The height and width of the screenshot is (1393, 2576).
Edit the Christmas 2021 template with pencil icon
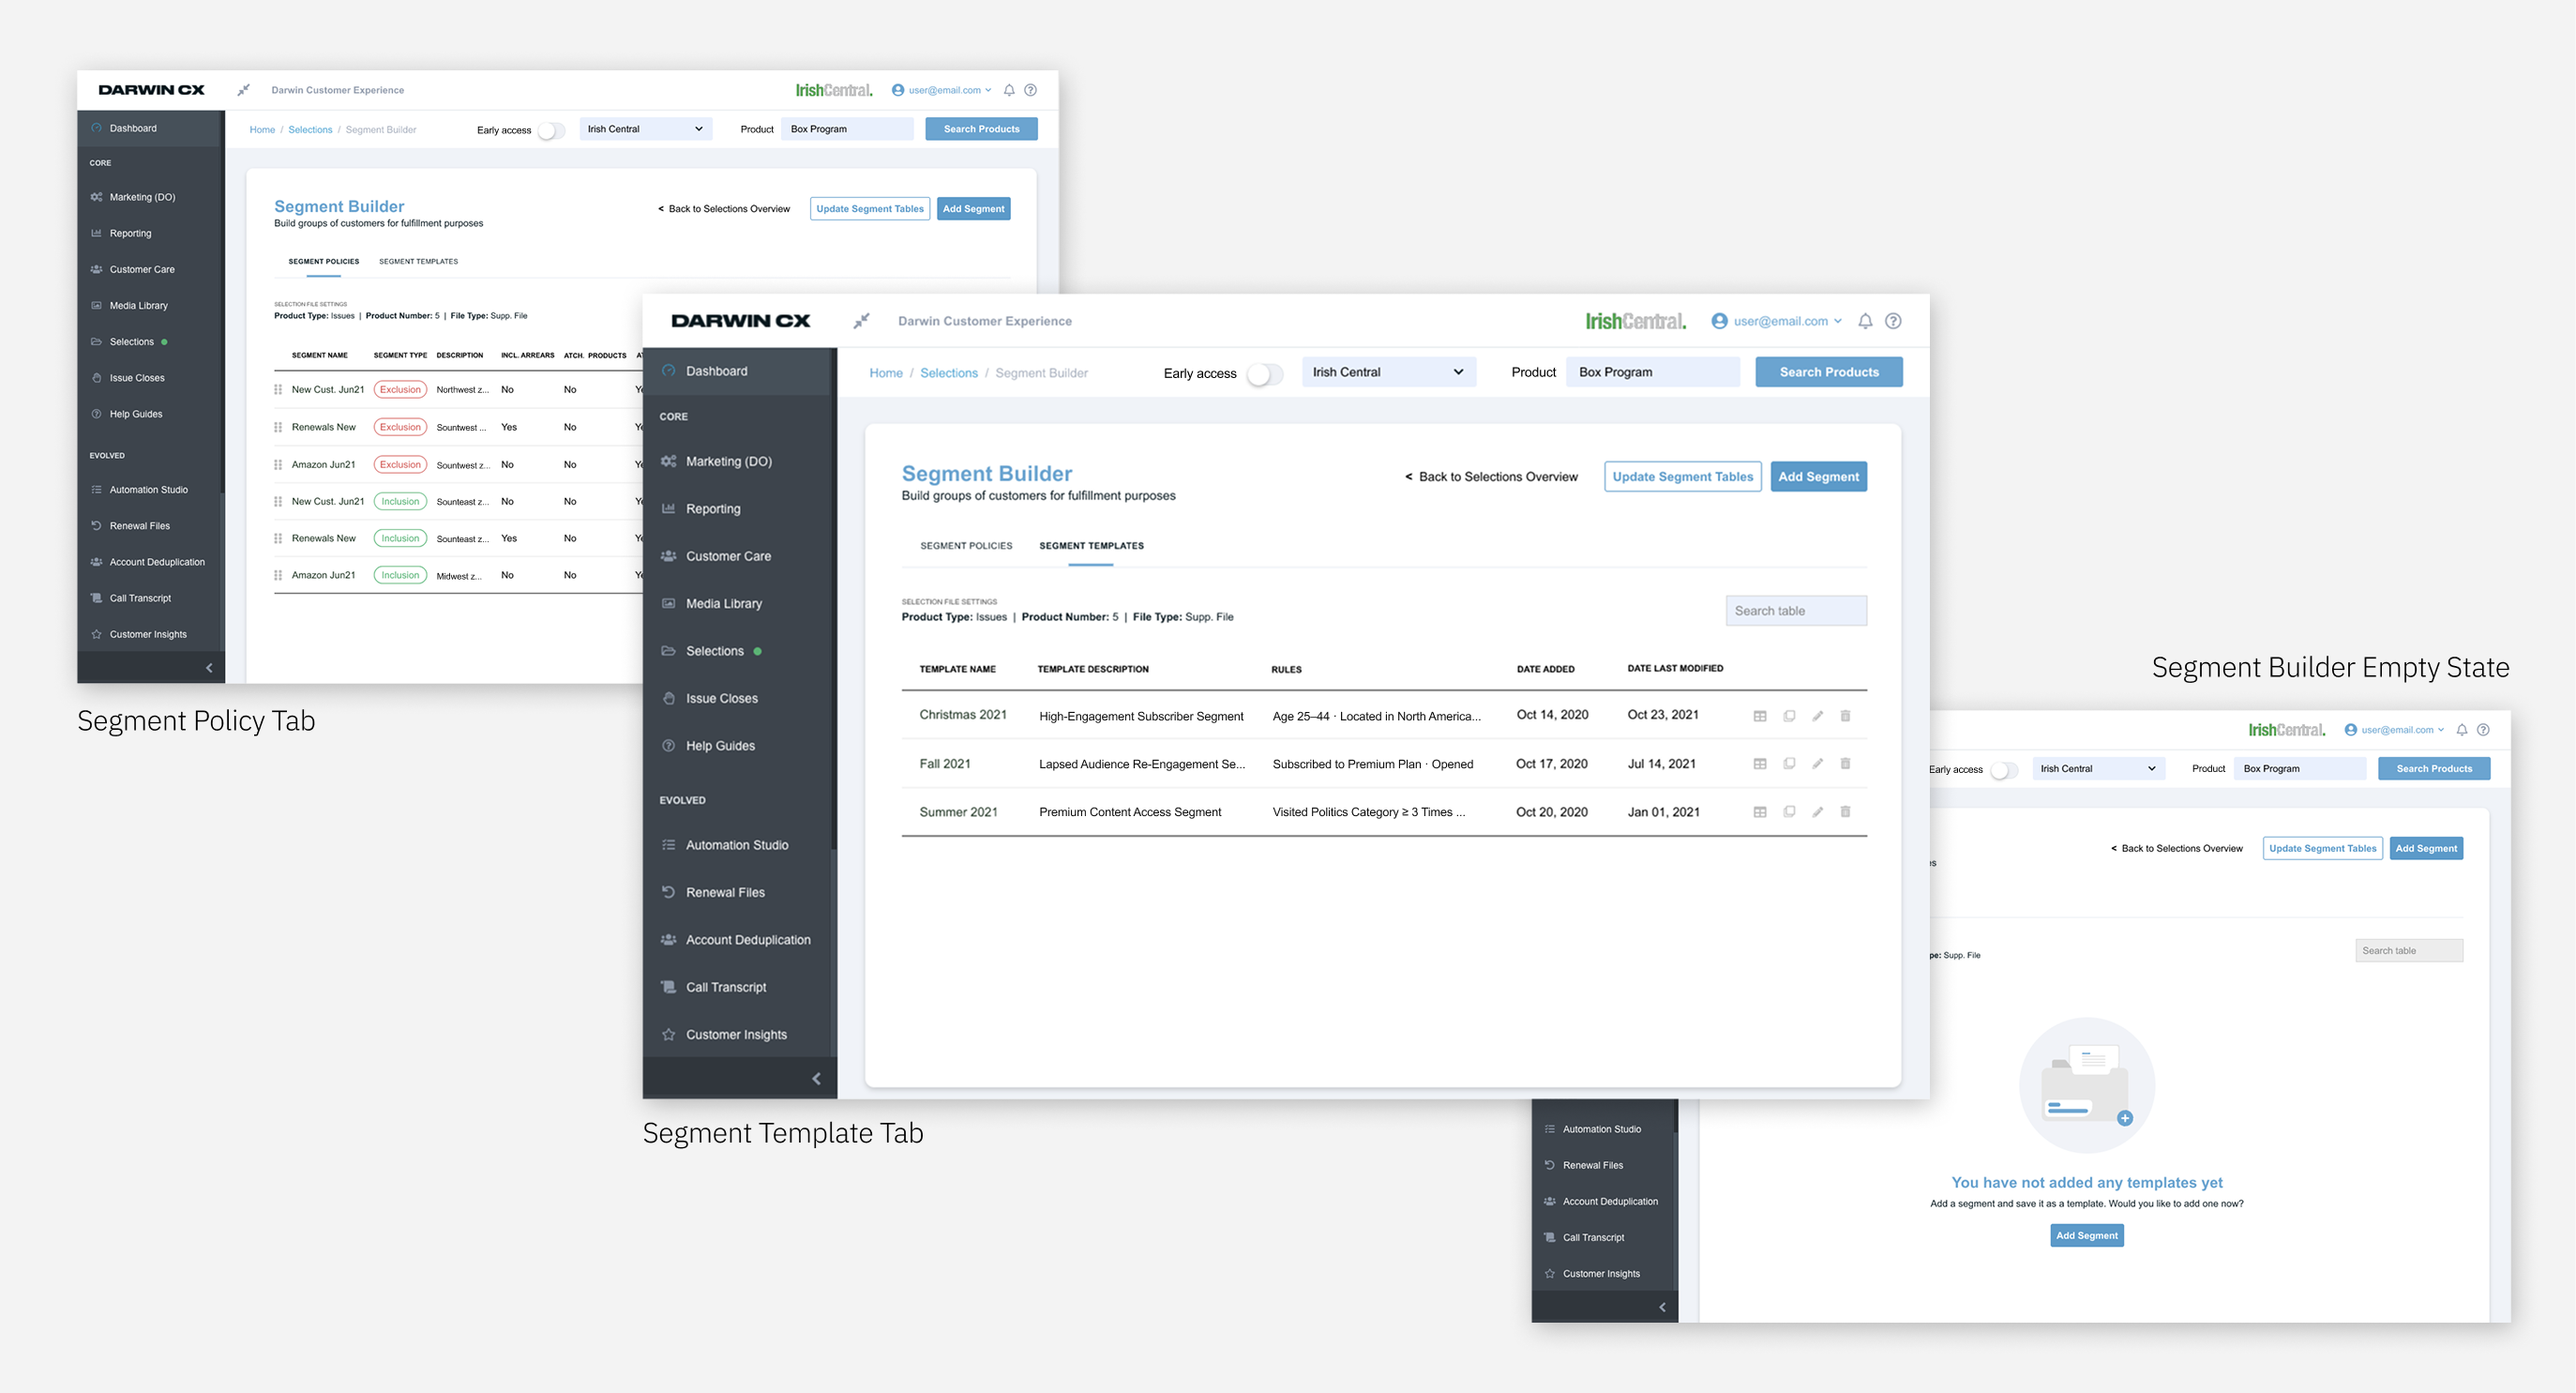coord(1817,716)
